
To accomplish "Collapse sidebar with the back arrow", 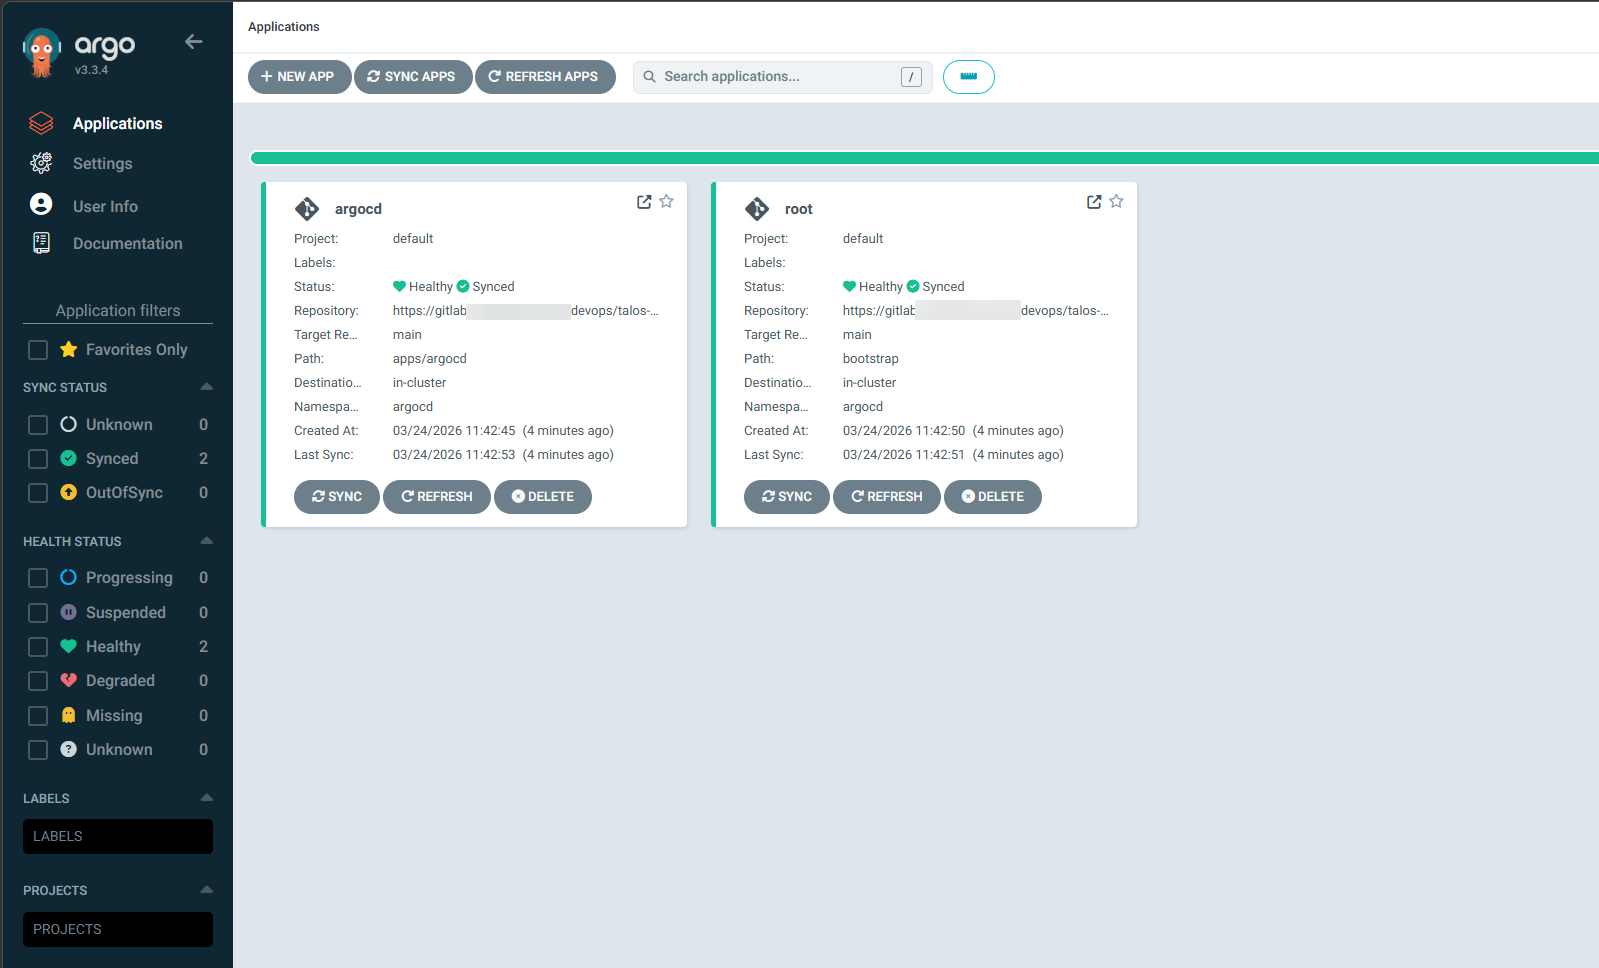I will point(194,41).
